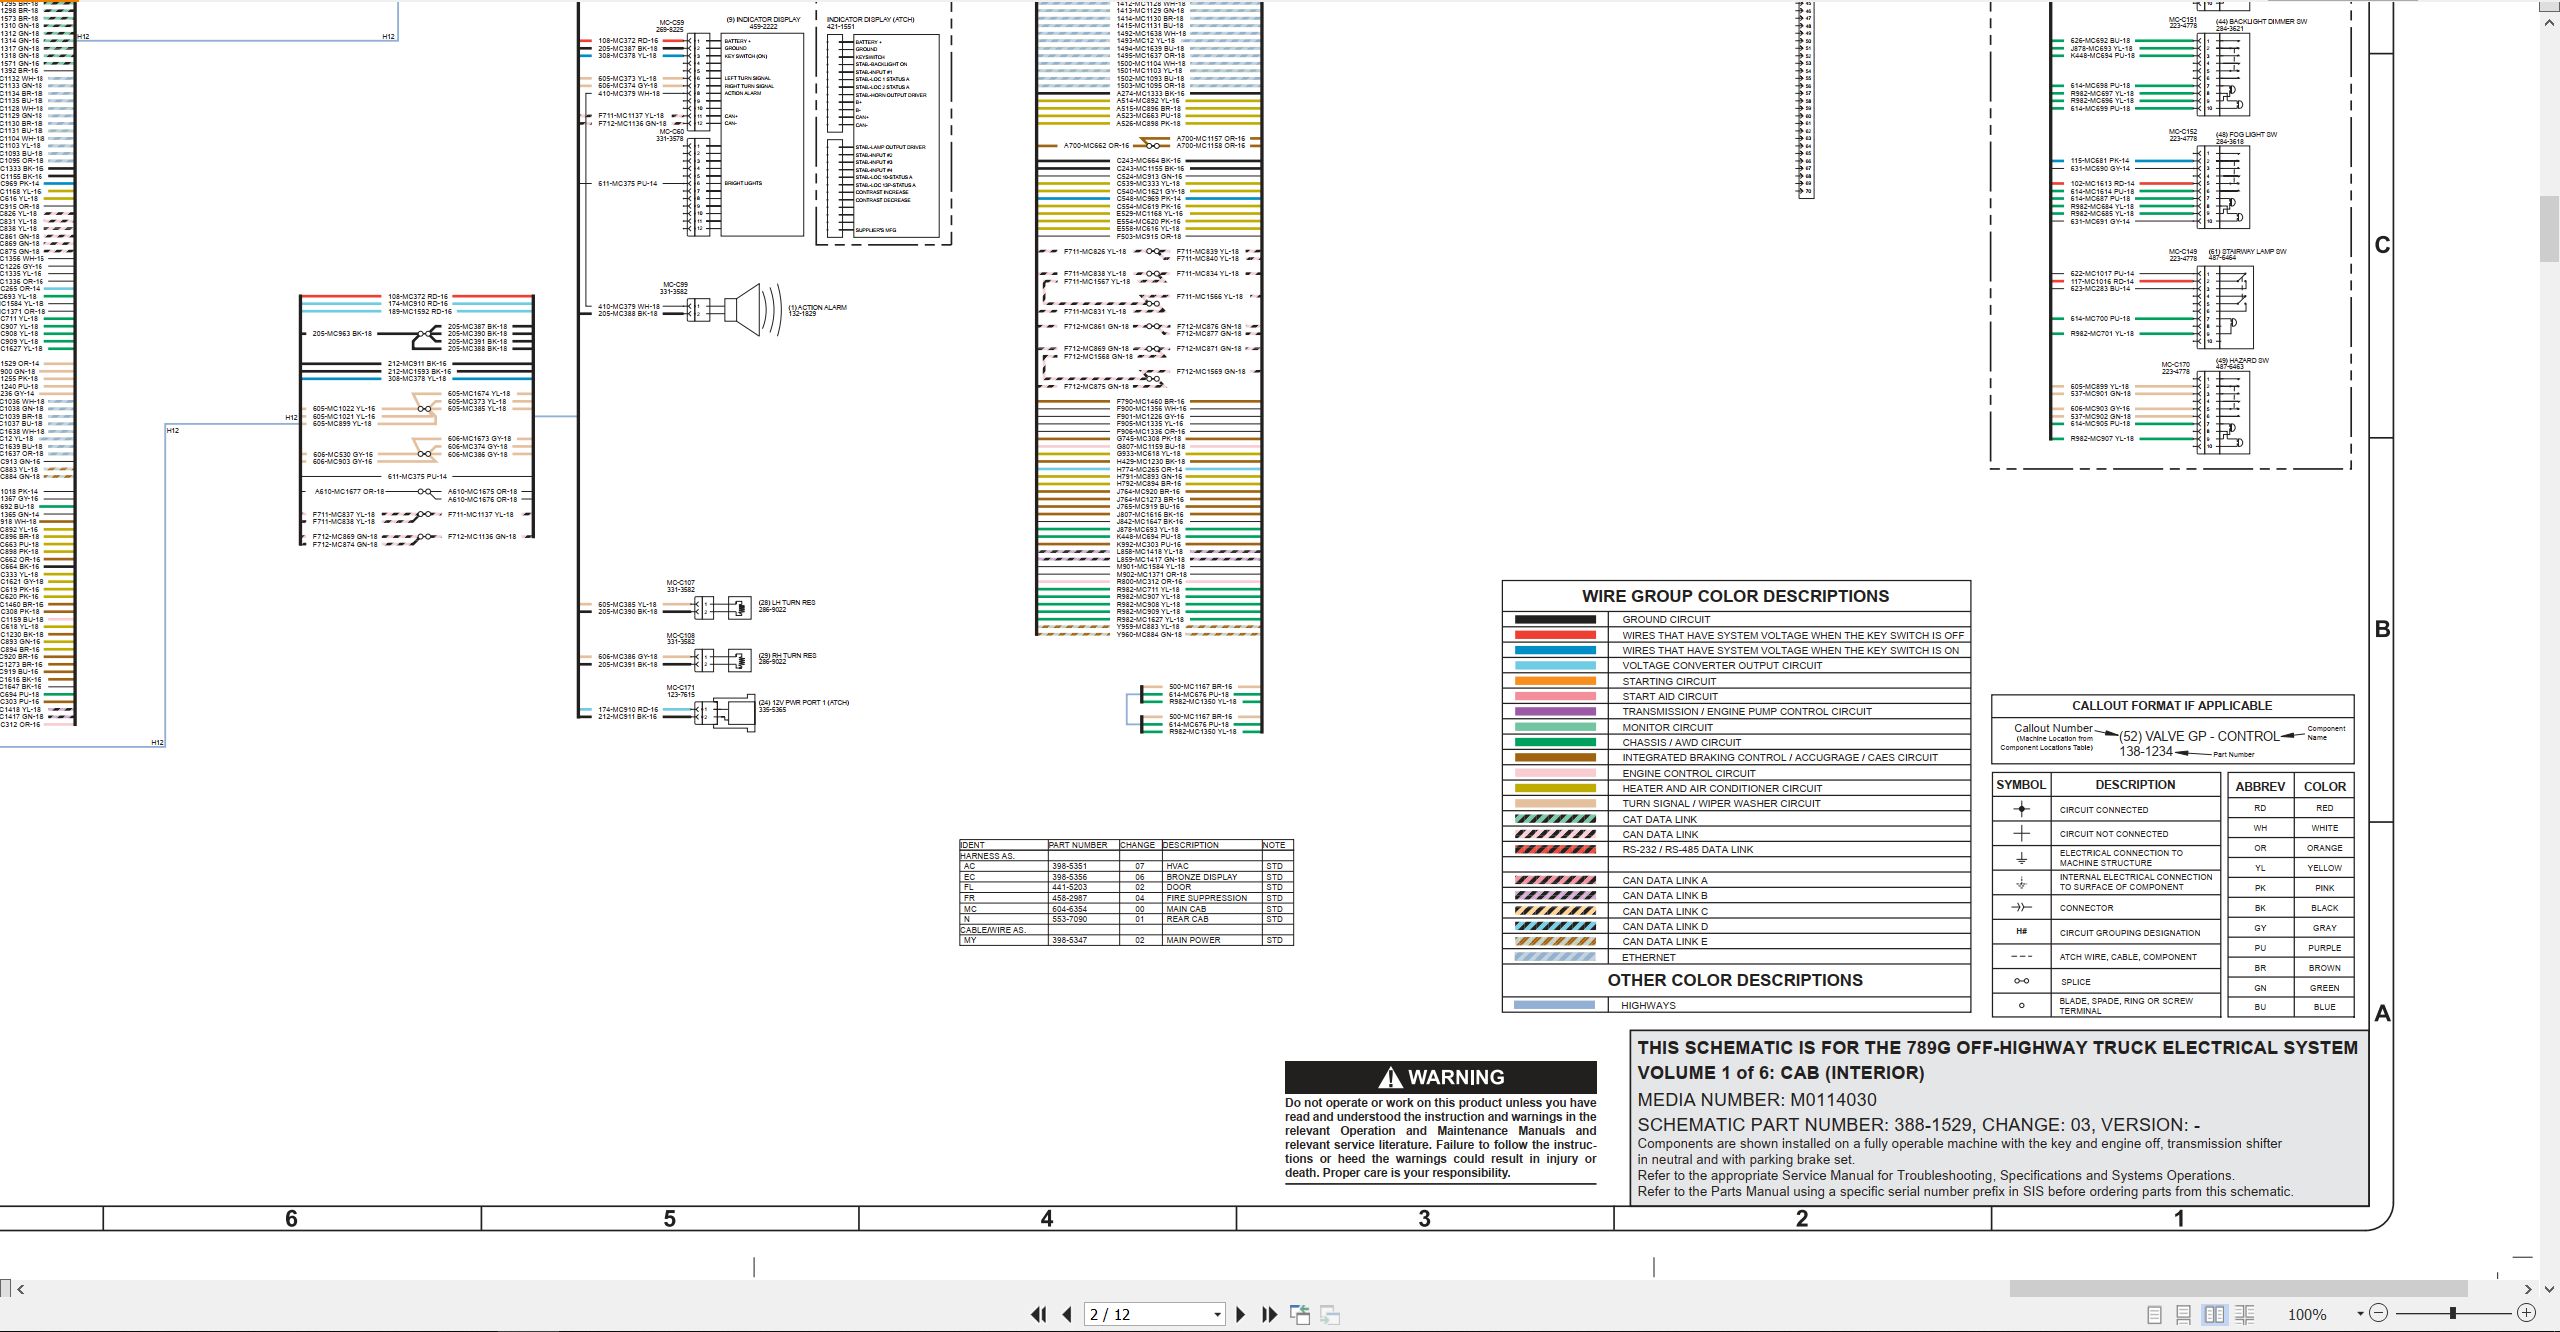The image size is (2560, 1332).
Task: Click the CALLOUT FORMAT IF APPLICABLE heading
Action: [2171, 705]
